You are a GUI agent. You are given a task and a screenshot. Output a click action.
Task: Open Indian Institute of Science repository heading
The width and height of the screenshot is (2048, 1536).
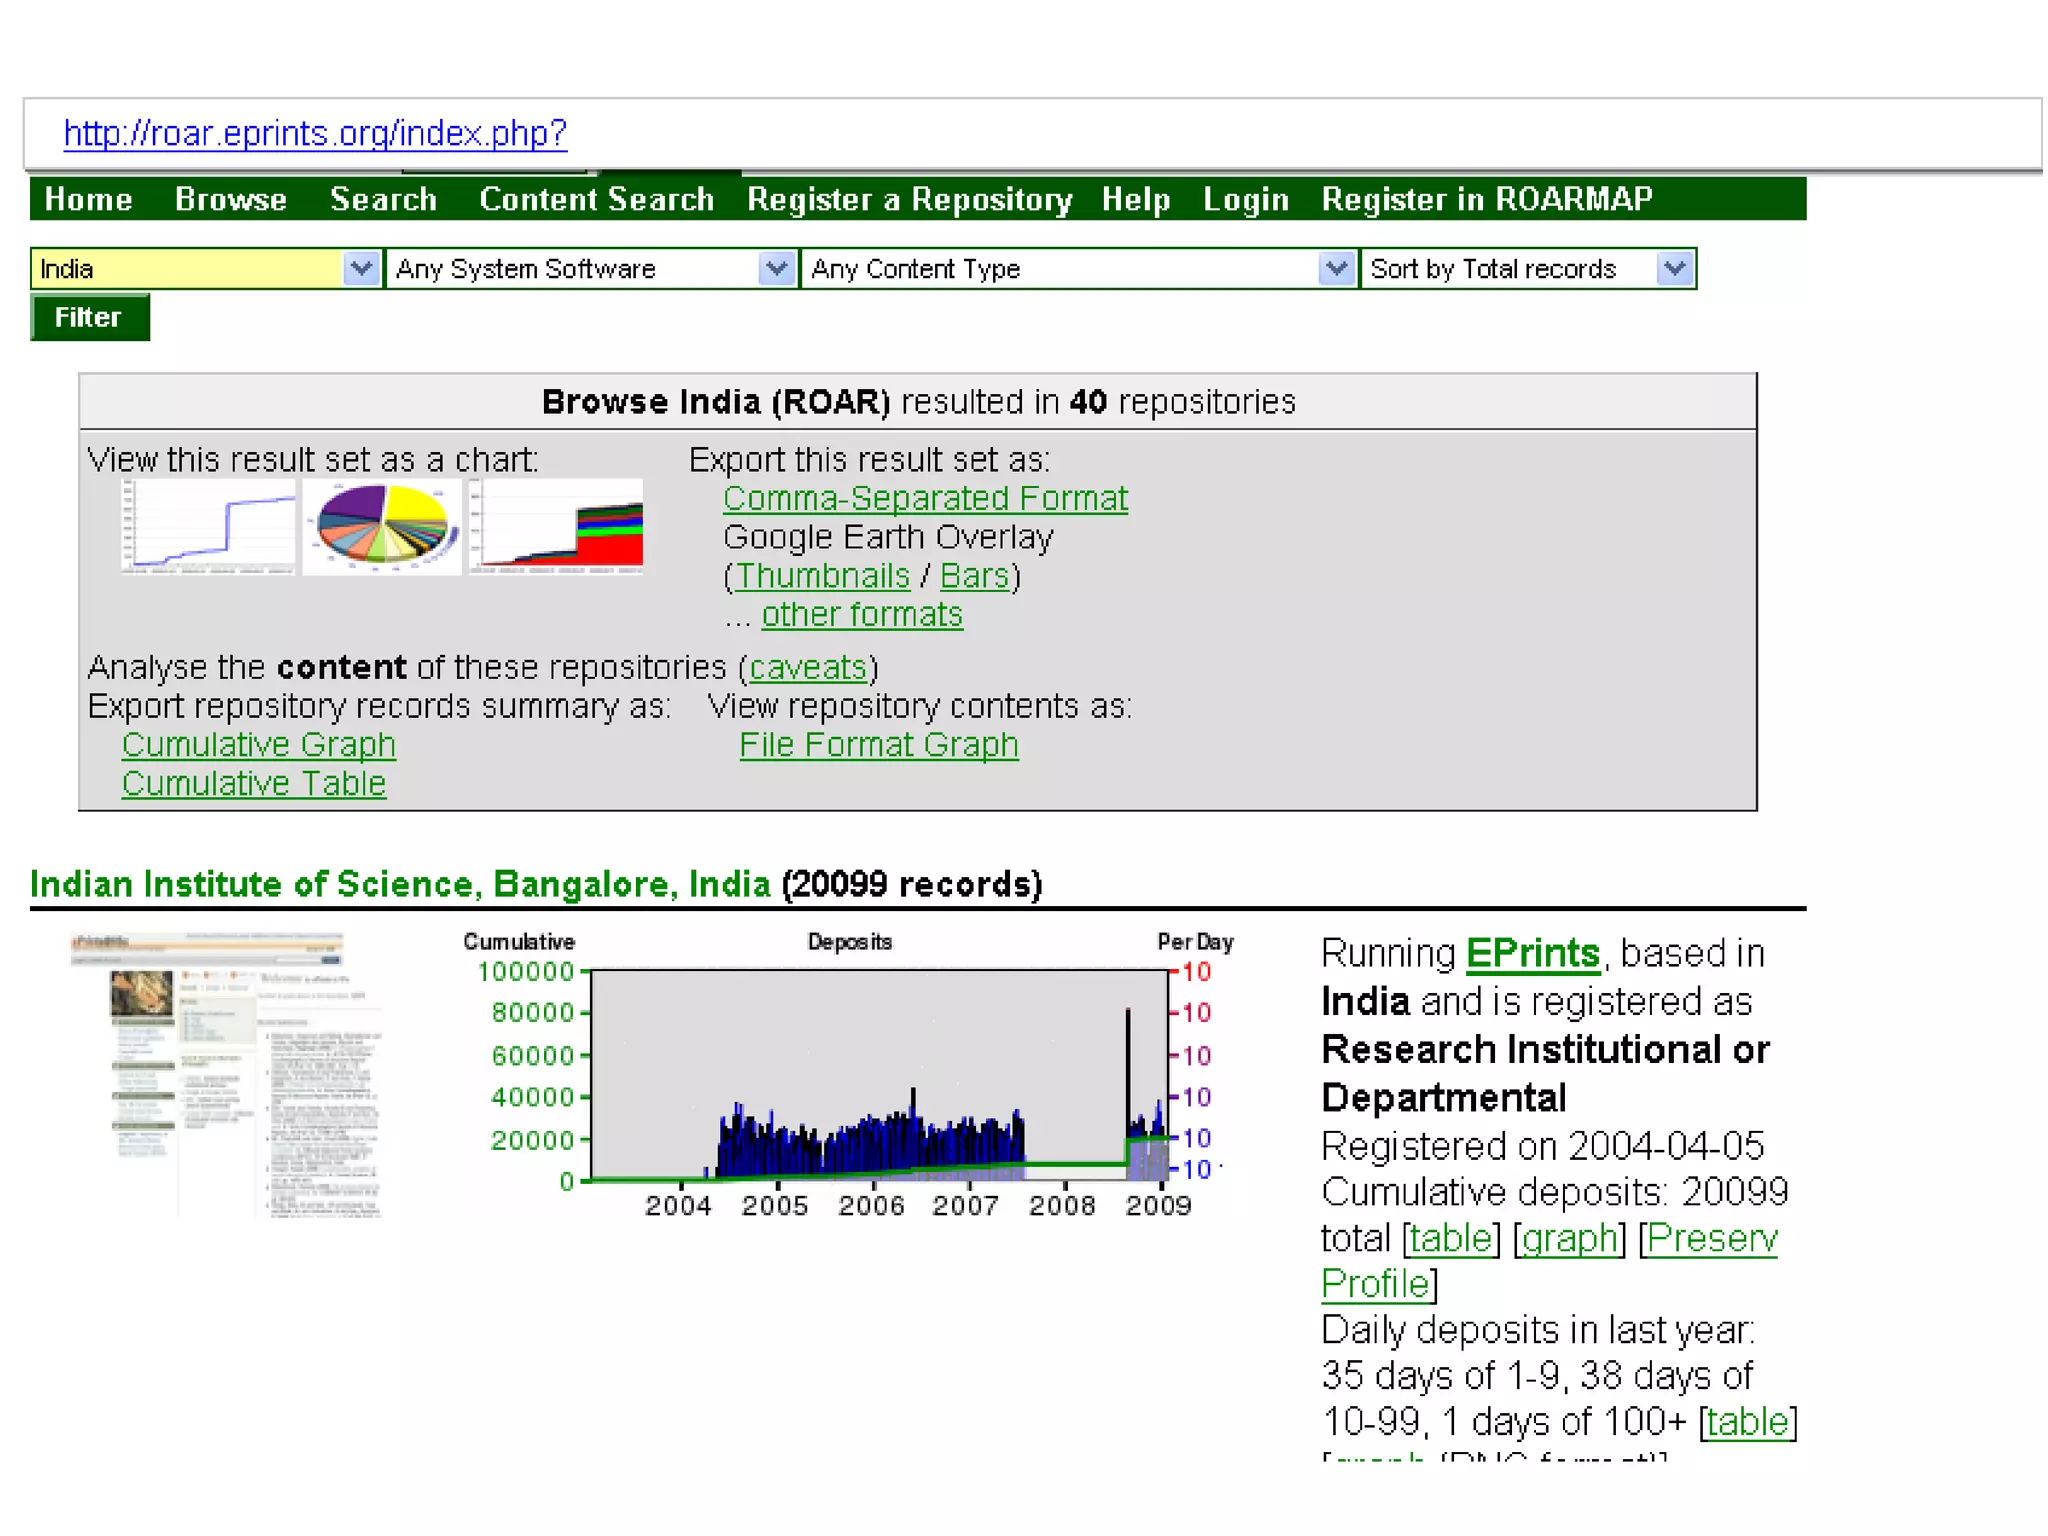pos(400,884)
